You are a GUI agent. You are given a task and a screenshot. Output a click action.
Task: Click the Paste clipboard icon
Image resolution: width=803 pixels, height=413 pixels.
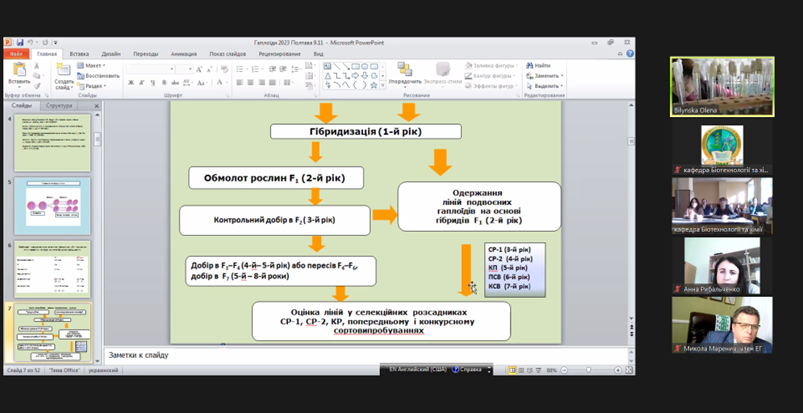click(x=19, y=70)
